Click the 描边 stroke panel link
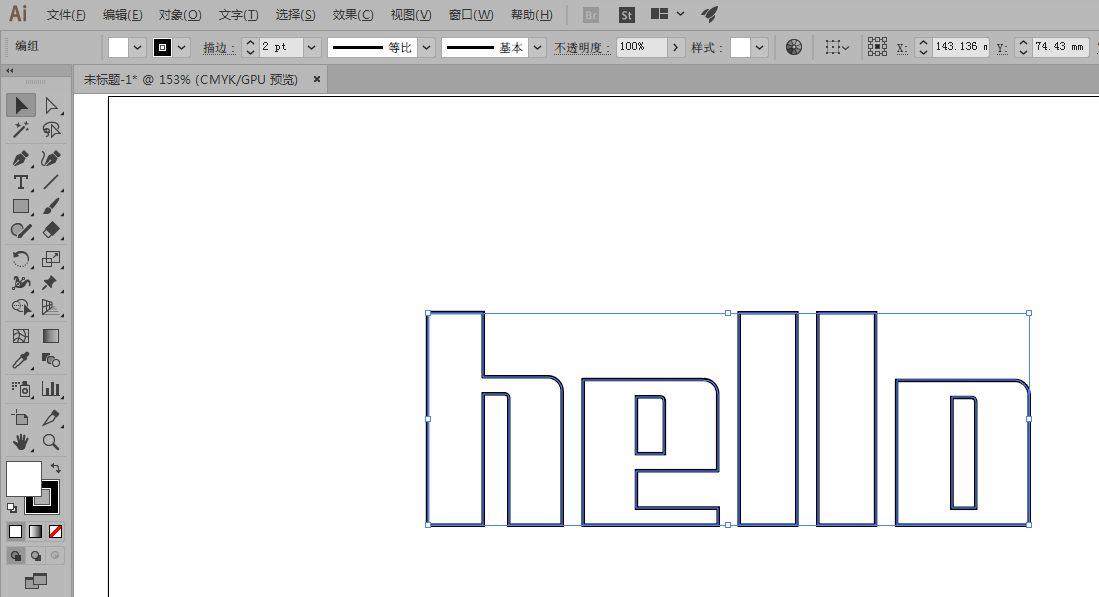 218,48
